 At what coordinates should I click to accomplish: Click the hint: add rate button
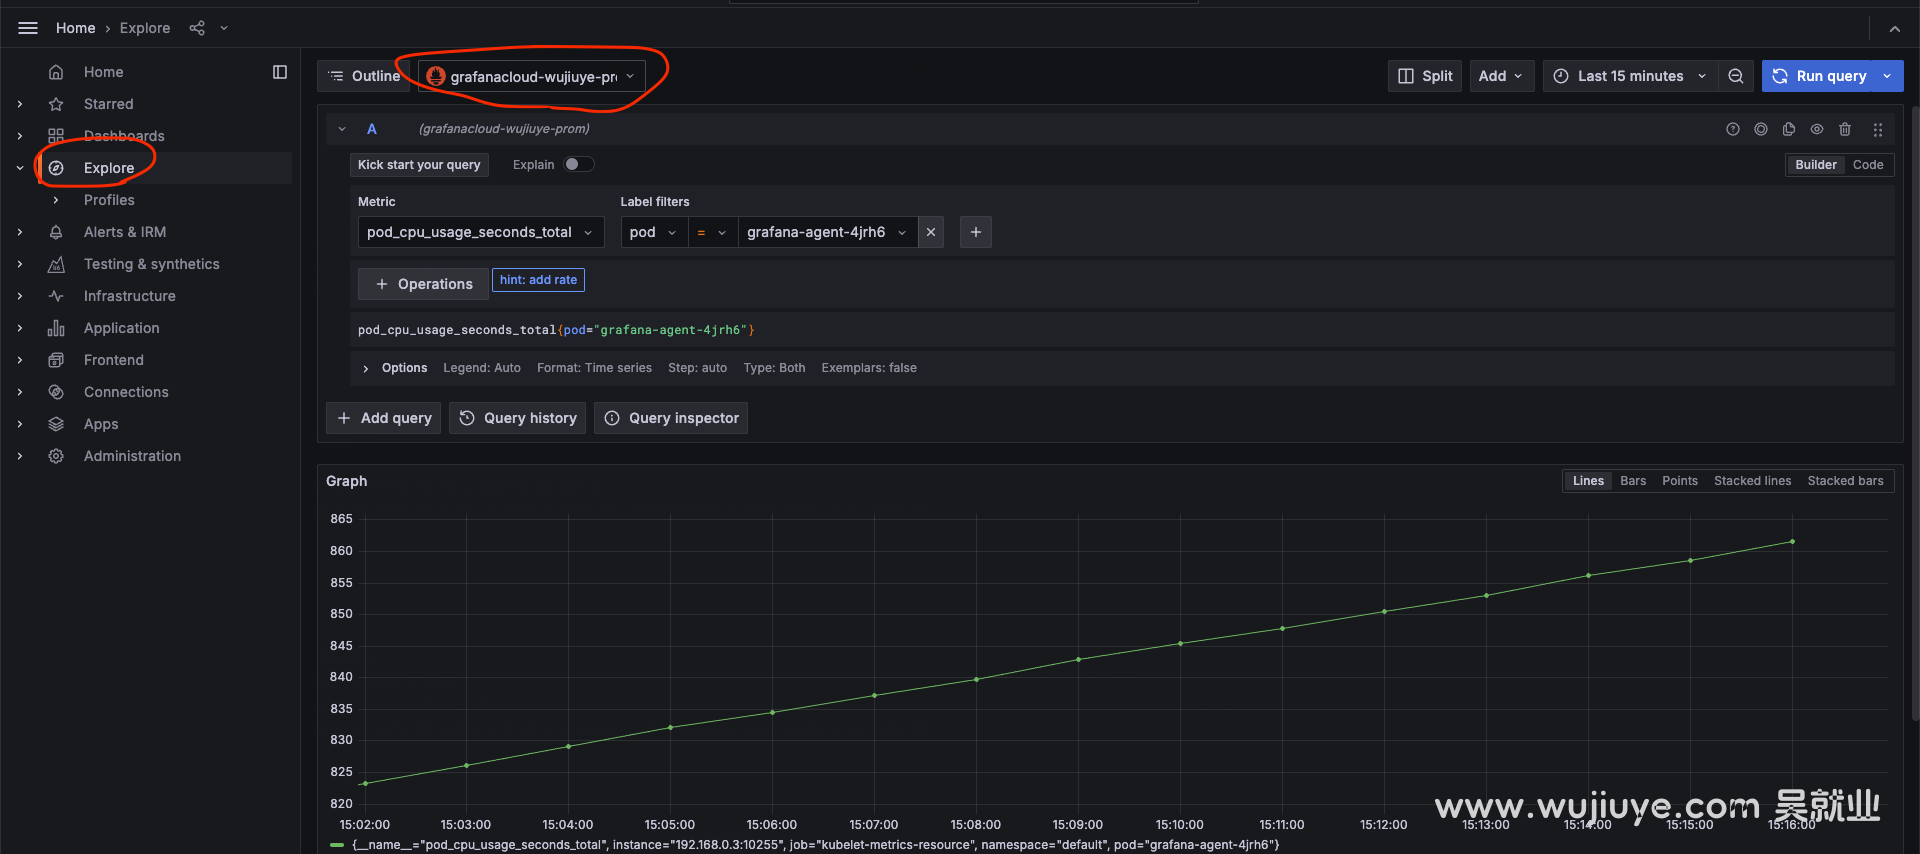click(538, 280)
